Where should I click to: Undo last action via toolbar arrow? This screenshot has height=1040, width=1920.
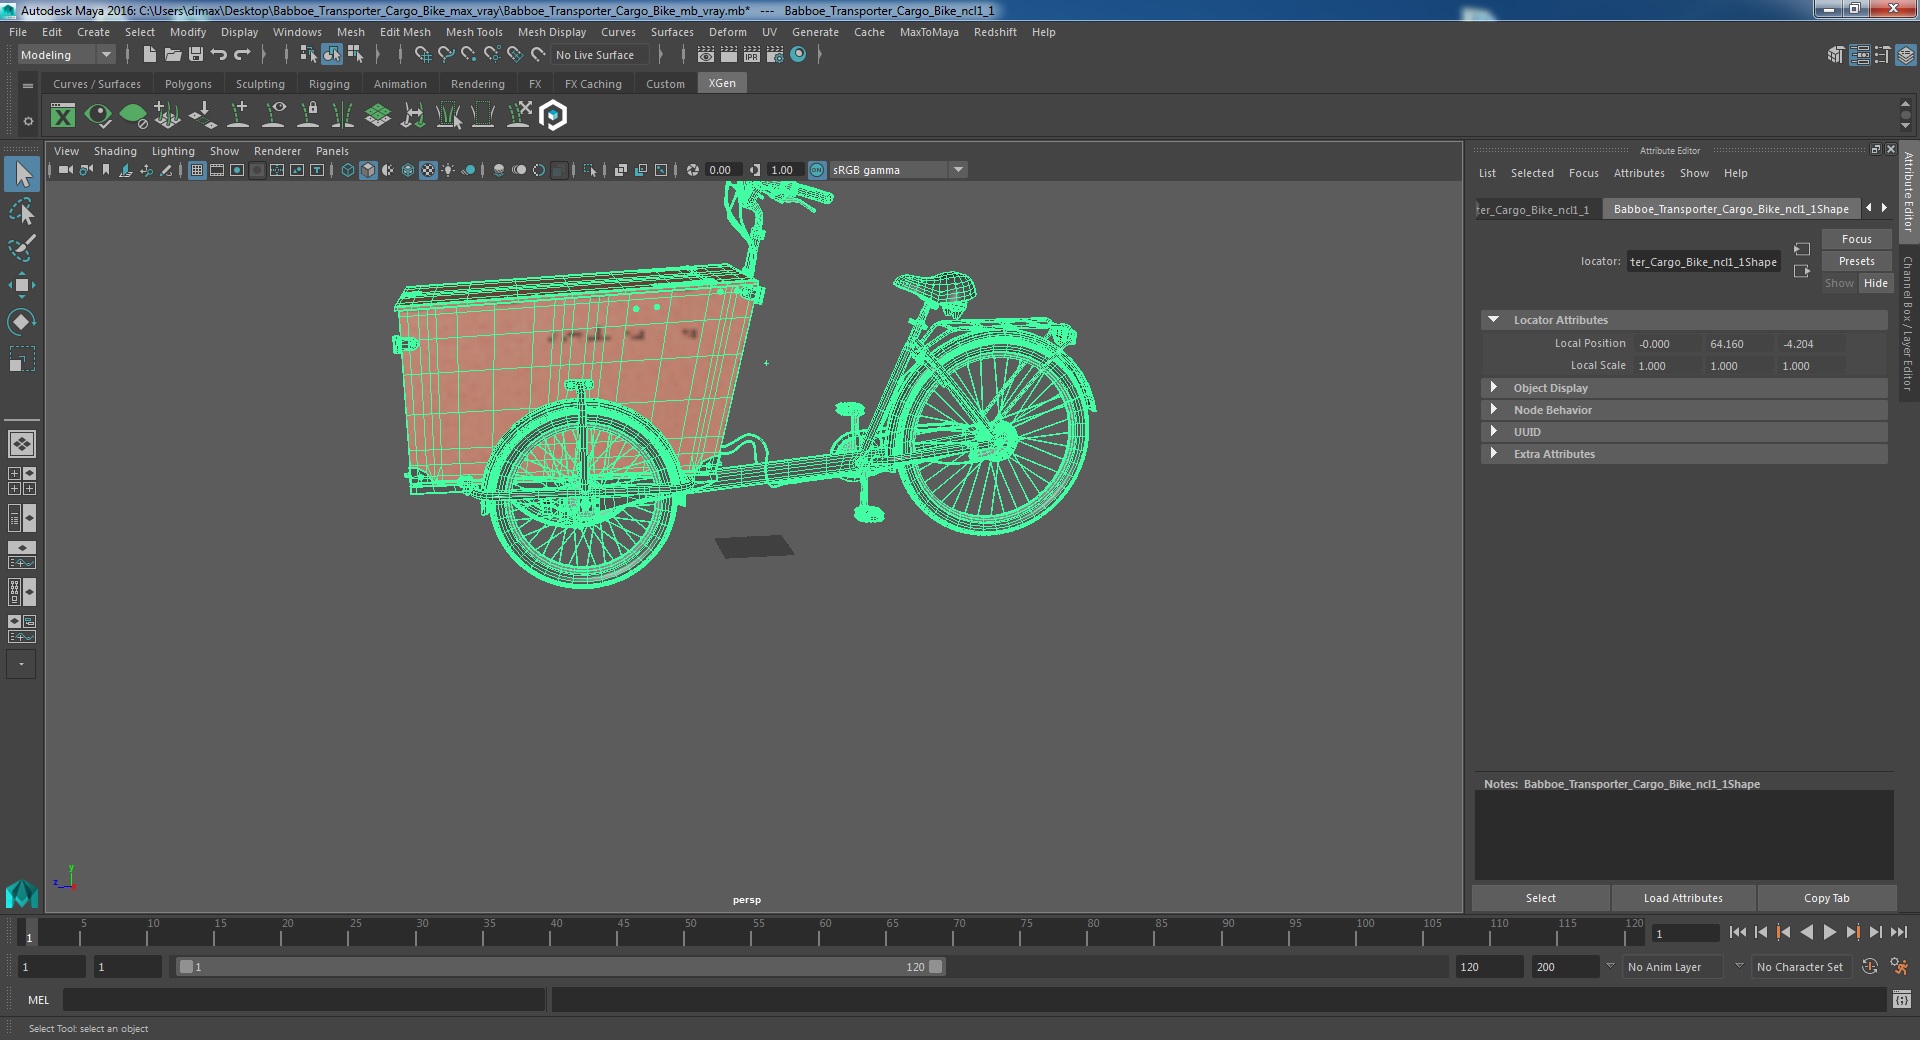[219, 55]
